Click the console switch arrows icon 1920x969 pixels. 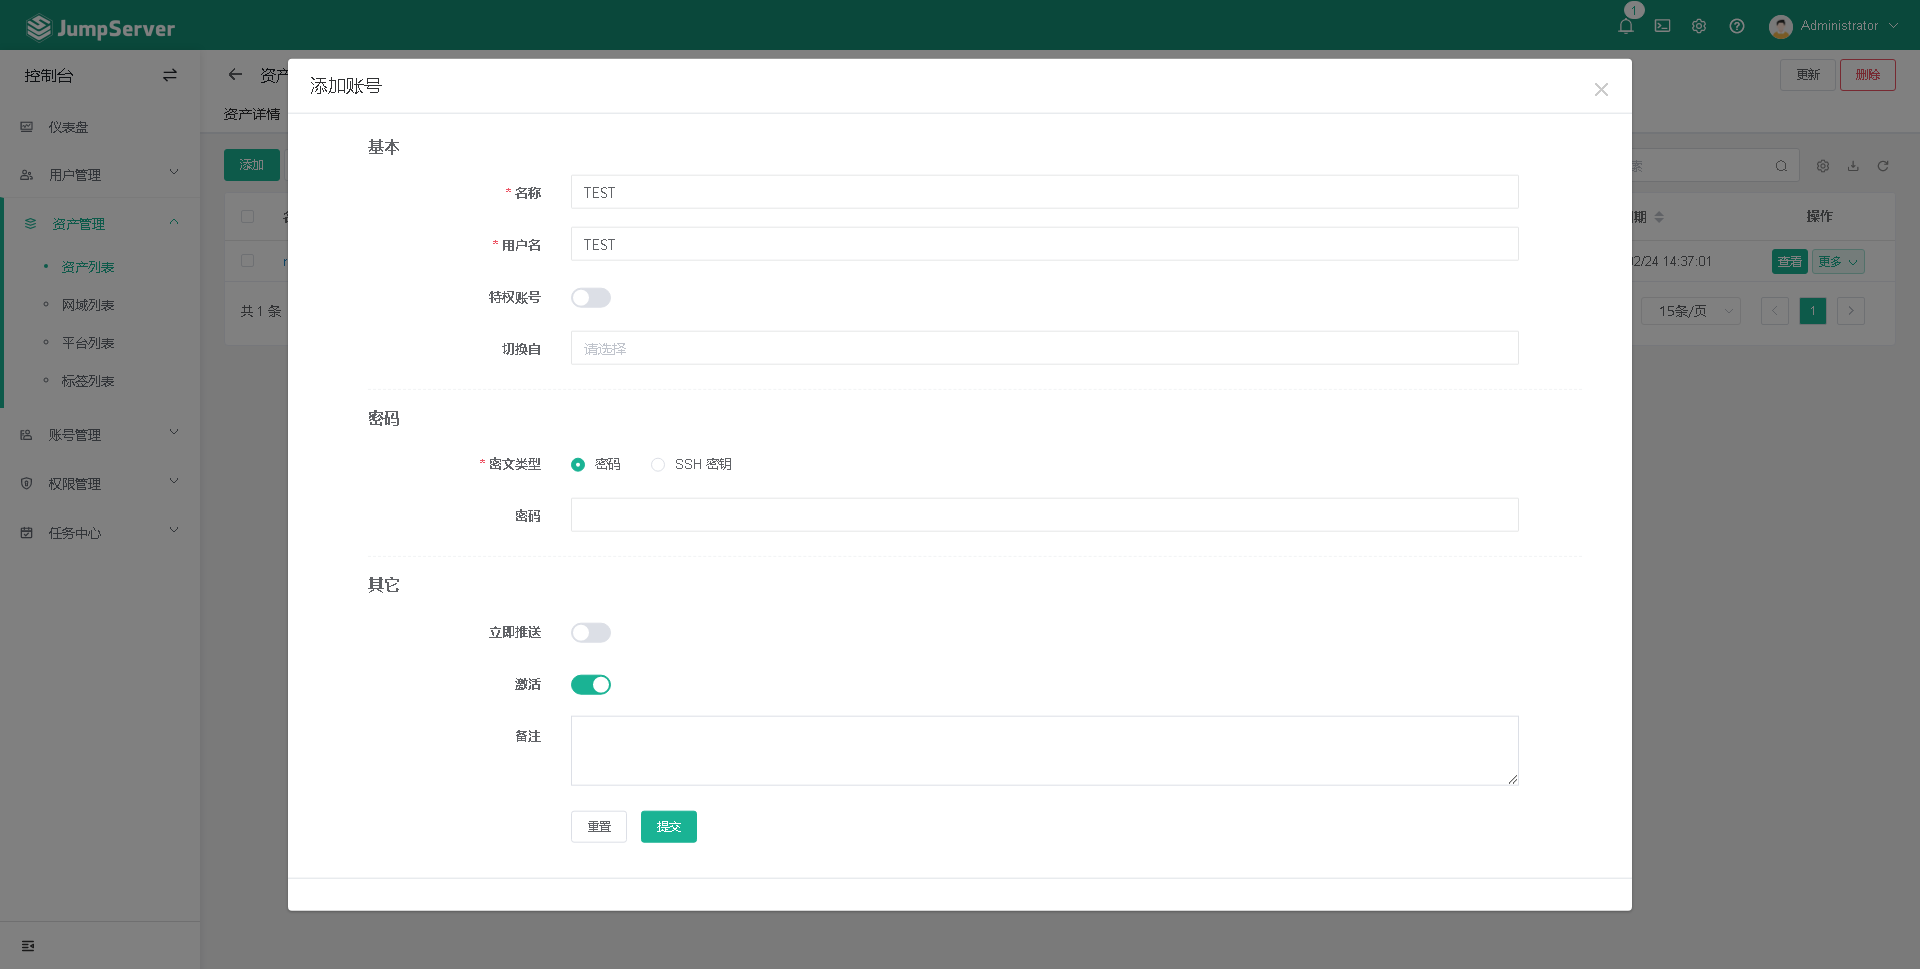pos(170,75)
